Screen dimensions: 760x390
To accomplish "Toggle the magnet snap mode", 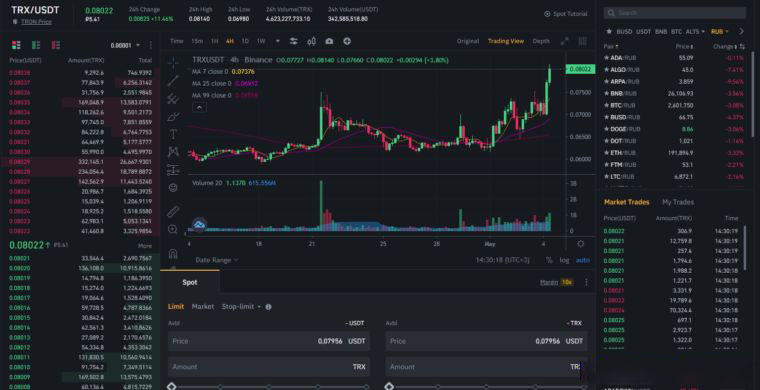I will coord(173,253).
